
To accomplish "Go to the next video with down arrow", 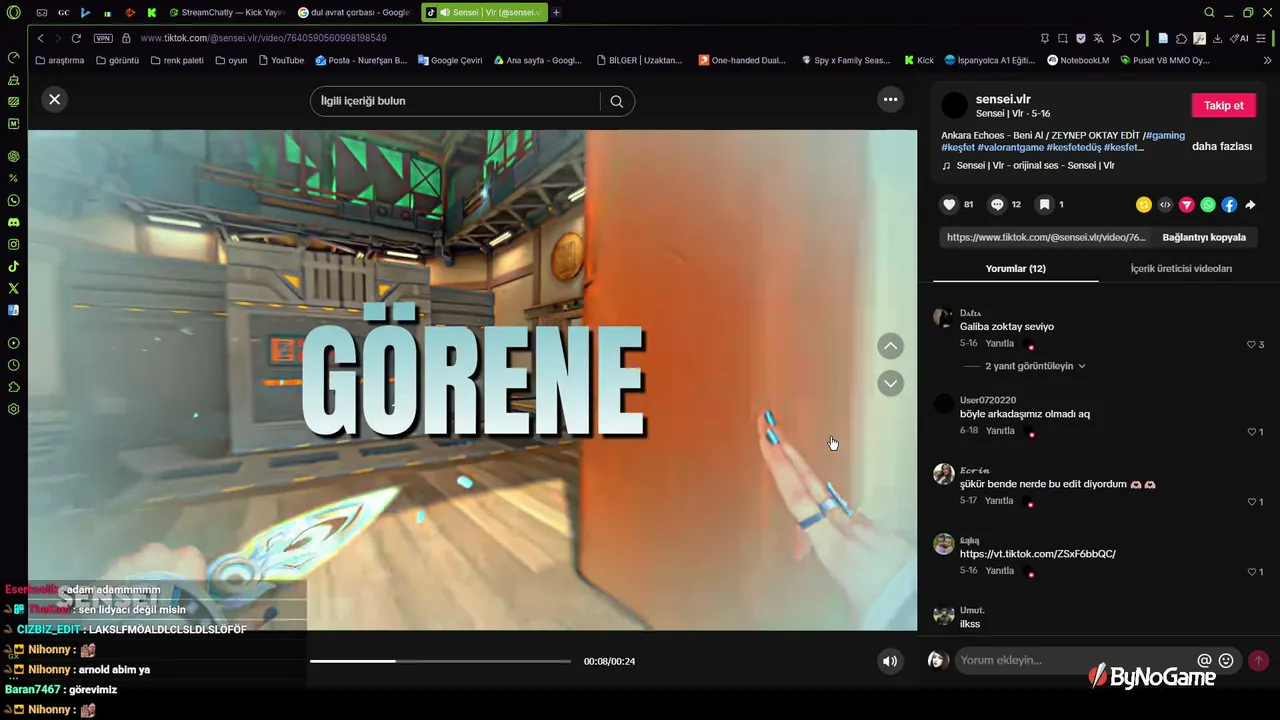I will pos(890,383).
